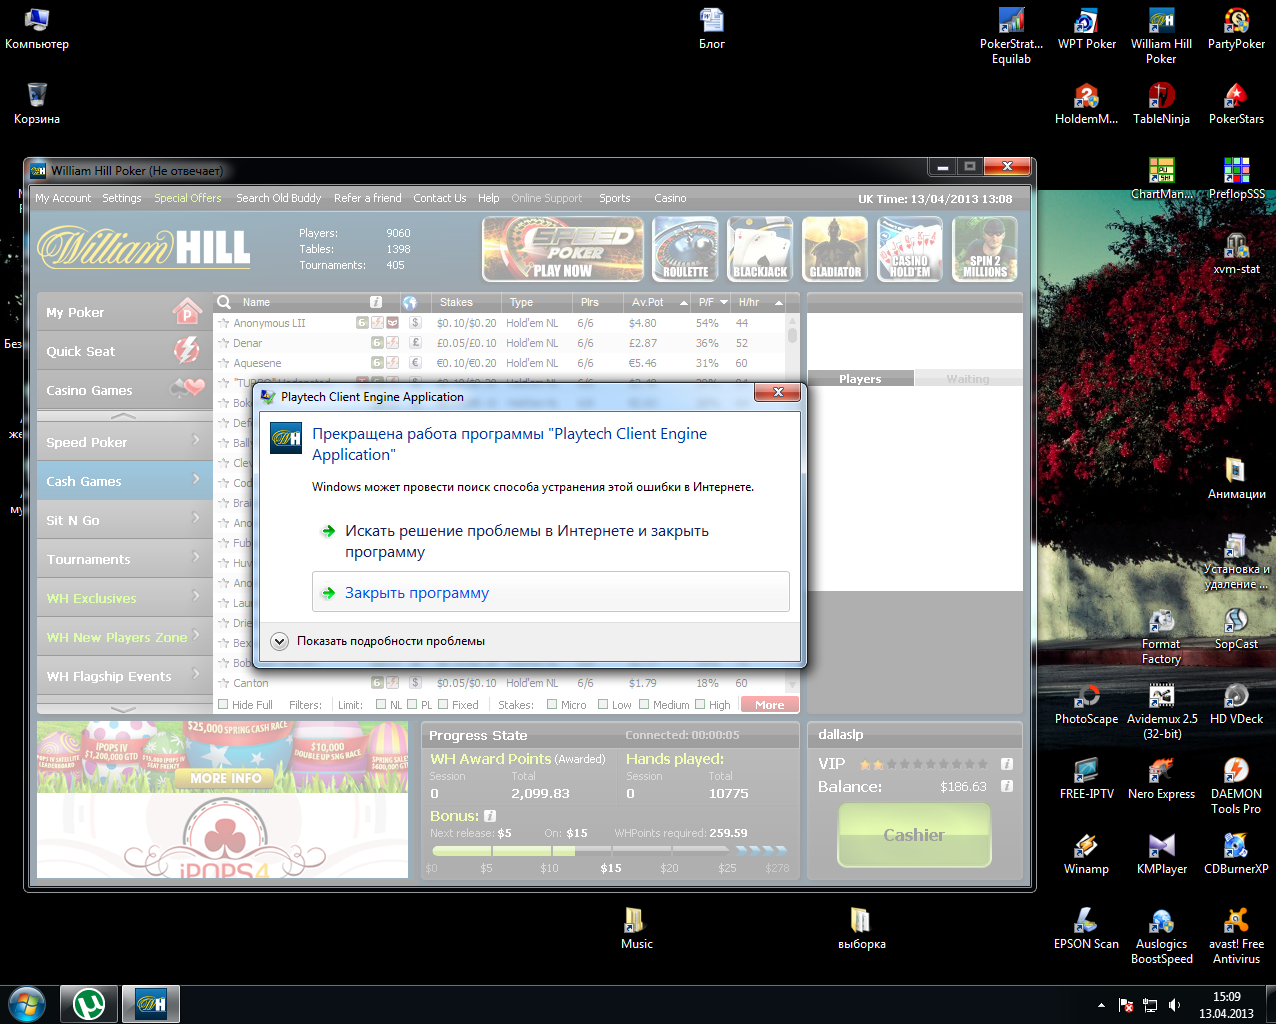This screenshot has width=1276, height=1024.
Task: Click the globe currency icon in list header
Action: 410,302
